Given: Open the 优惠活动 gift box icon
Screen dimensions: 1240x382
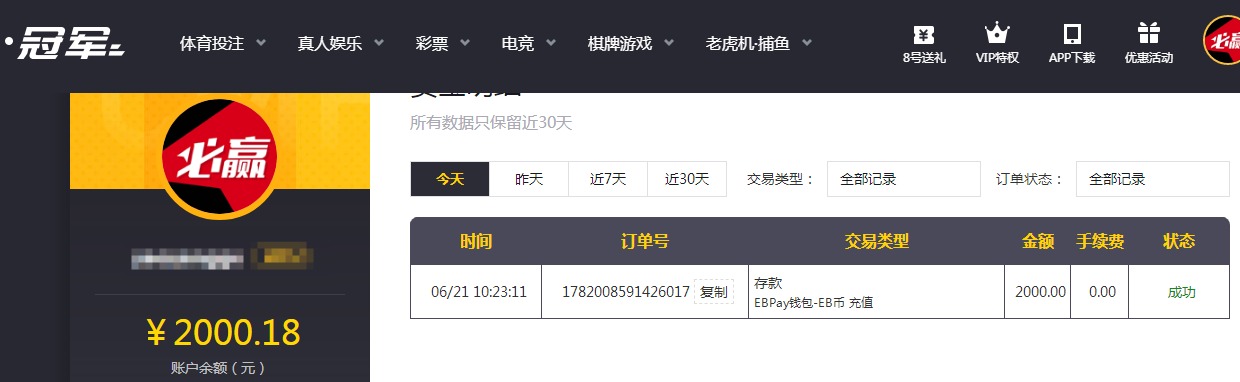Looking at the screenshot, I should (x=1148, y=34).
